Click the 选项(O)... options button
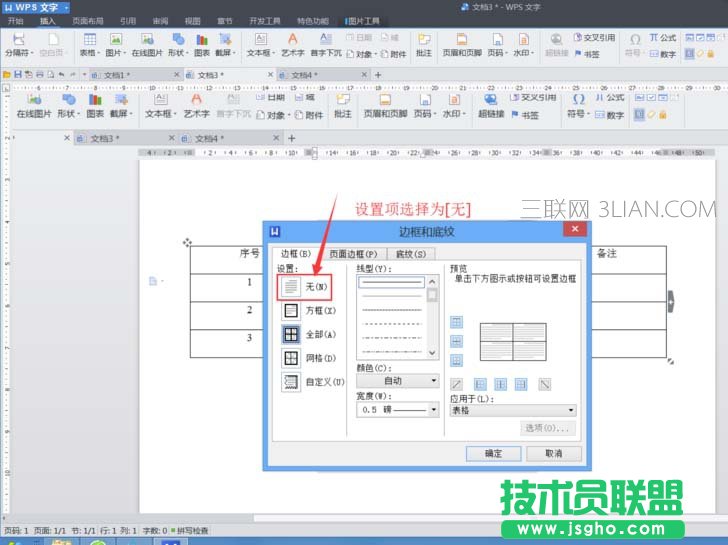The width and height of the screenshot is (728, 545). 547,428
